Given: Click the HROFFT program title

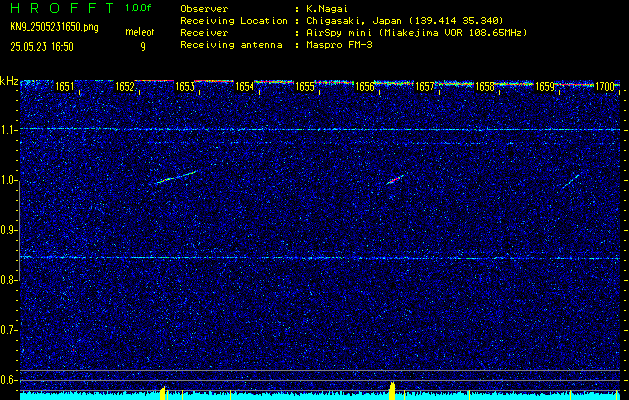Looking at the screenshot, I should [62, 8].
